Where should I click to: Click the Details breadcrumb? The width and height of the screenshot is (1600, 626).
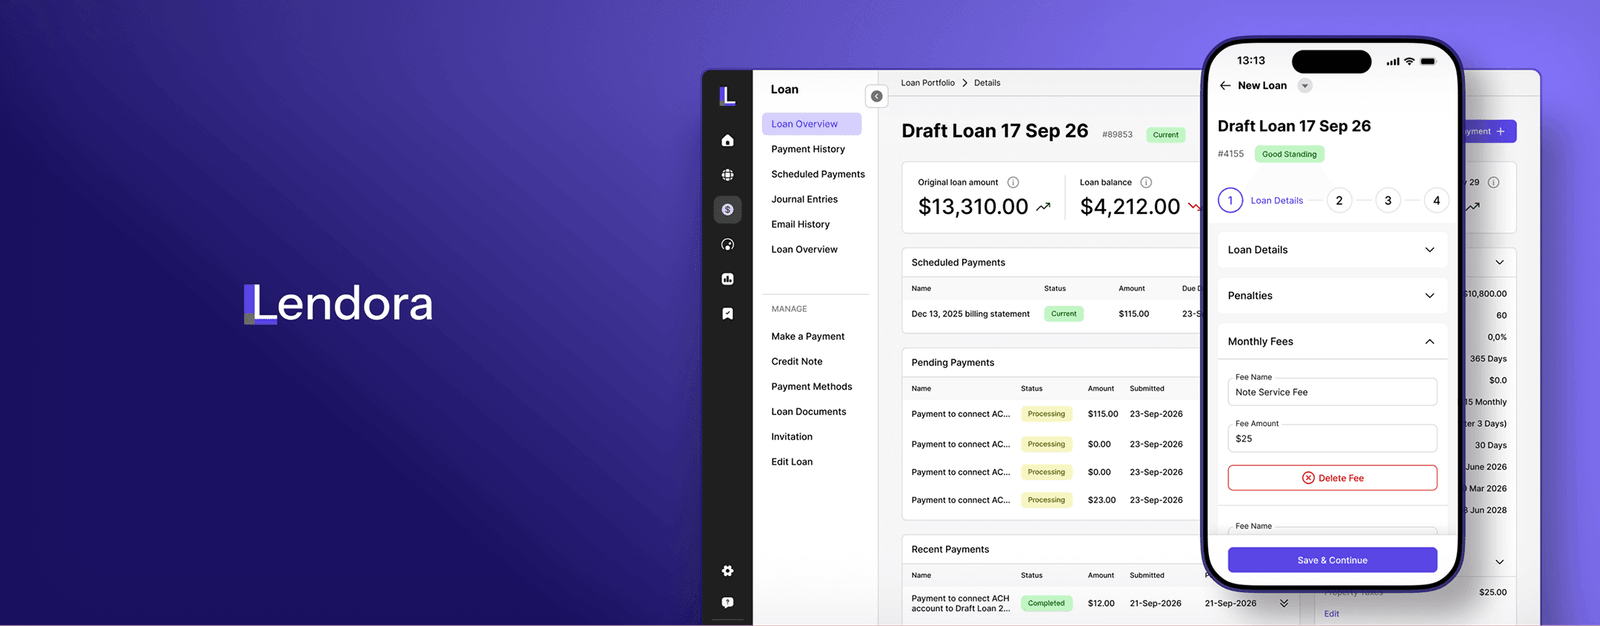coord(987,83)
